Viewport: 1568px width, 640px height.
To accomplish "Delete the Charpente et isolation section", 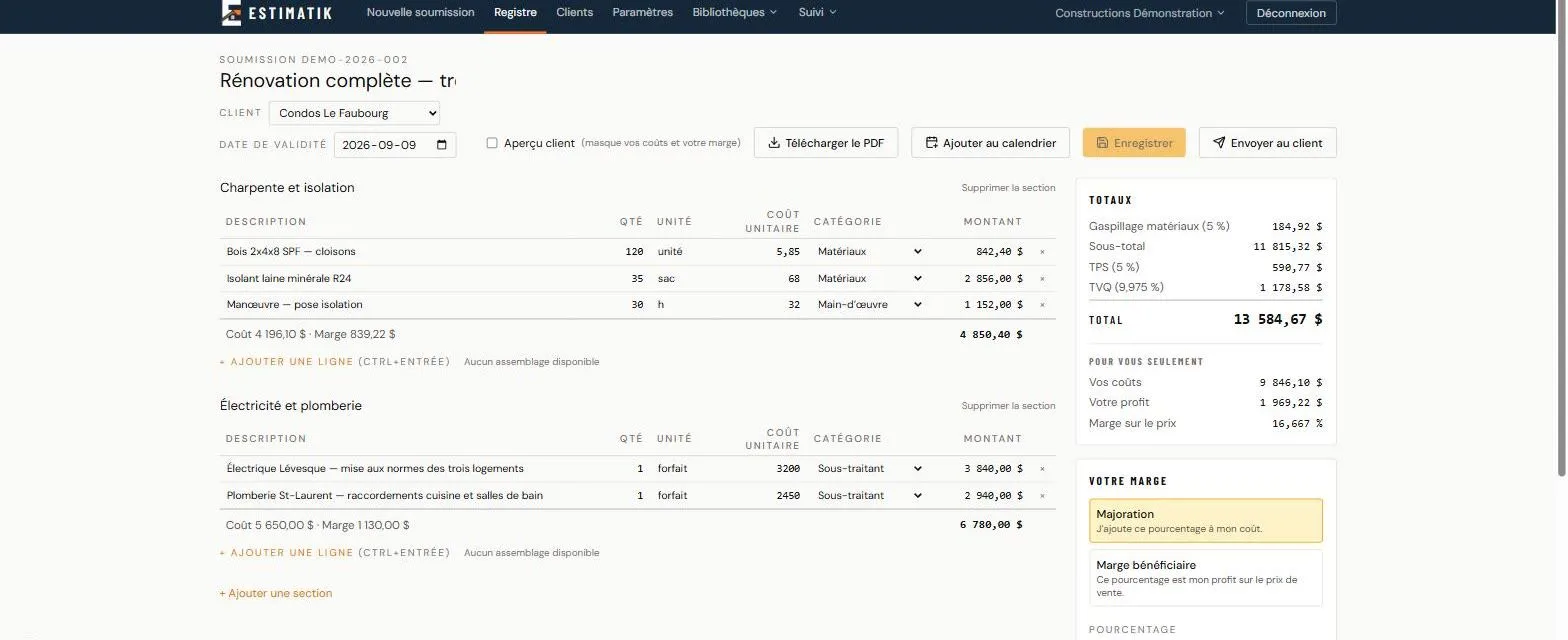I will (1008, 188).
